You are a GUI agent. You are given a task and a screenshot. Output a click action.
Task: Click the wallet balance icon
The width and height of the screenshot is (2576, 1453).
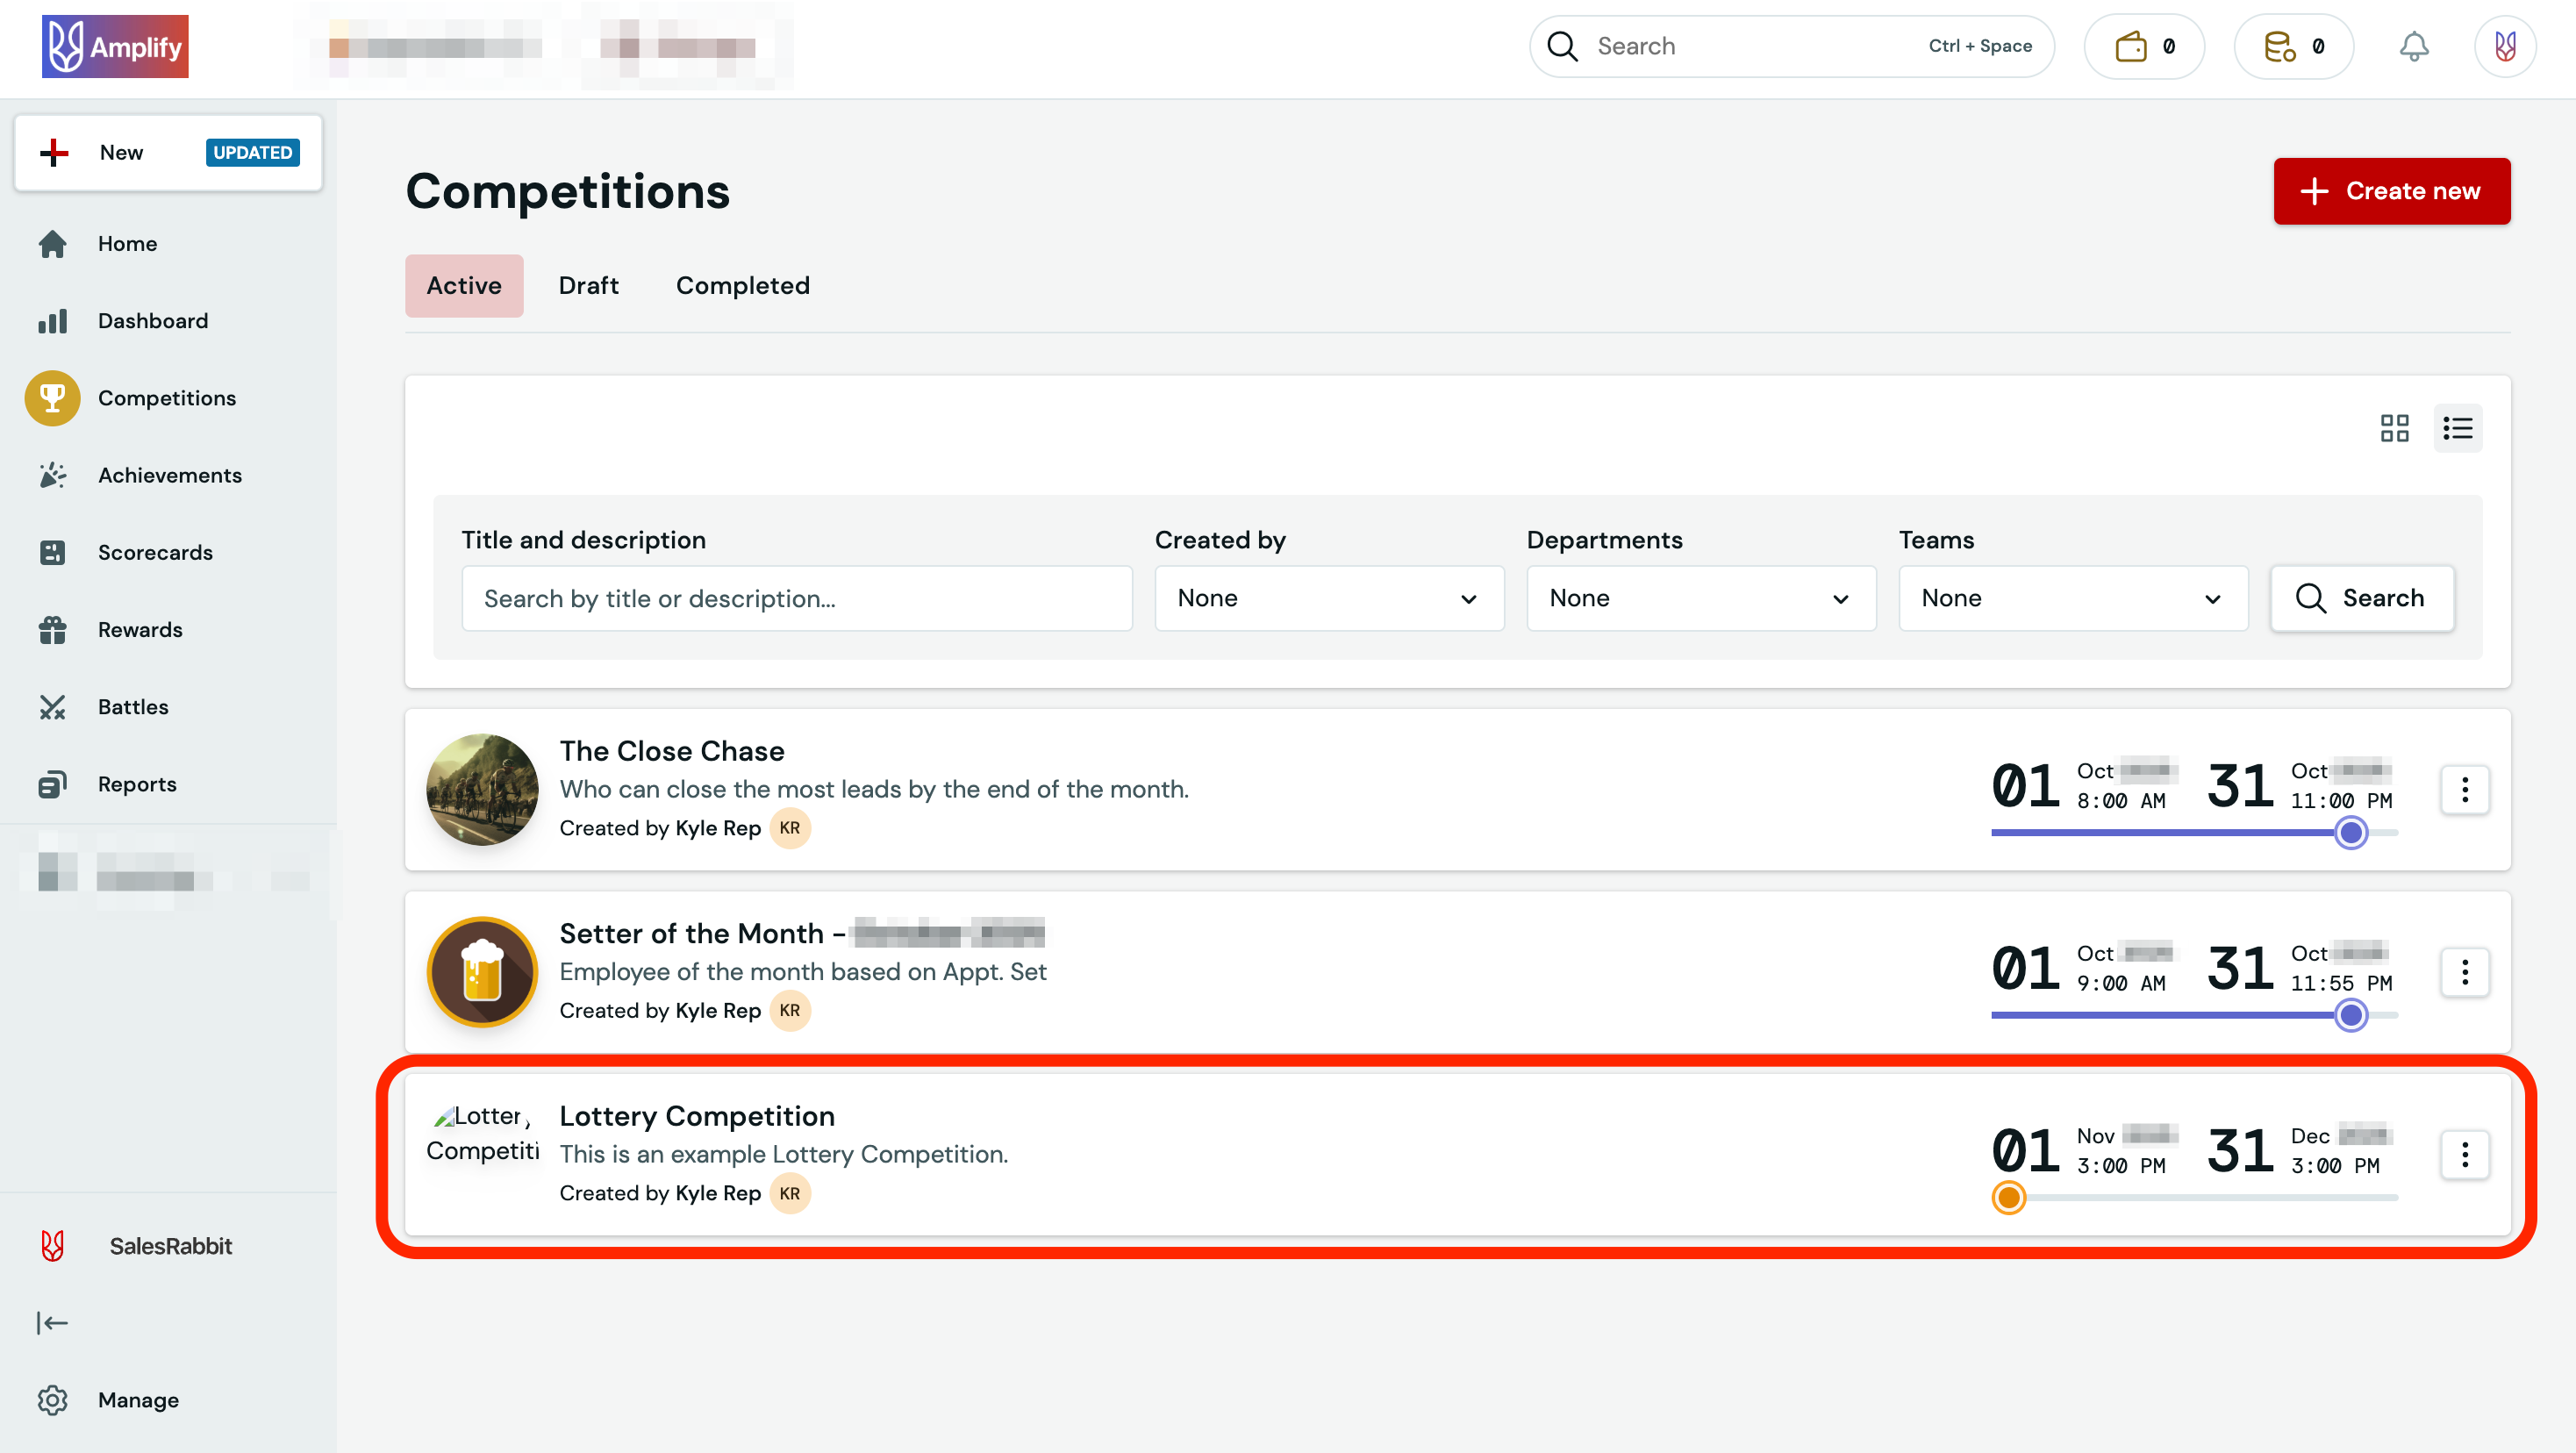[x=2131, y=46]
